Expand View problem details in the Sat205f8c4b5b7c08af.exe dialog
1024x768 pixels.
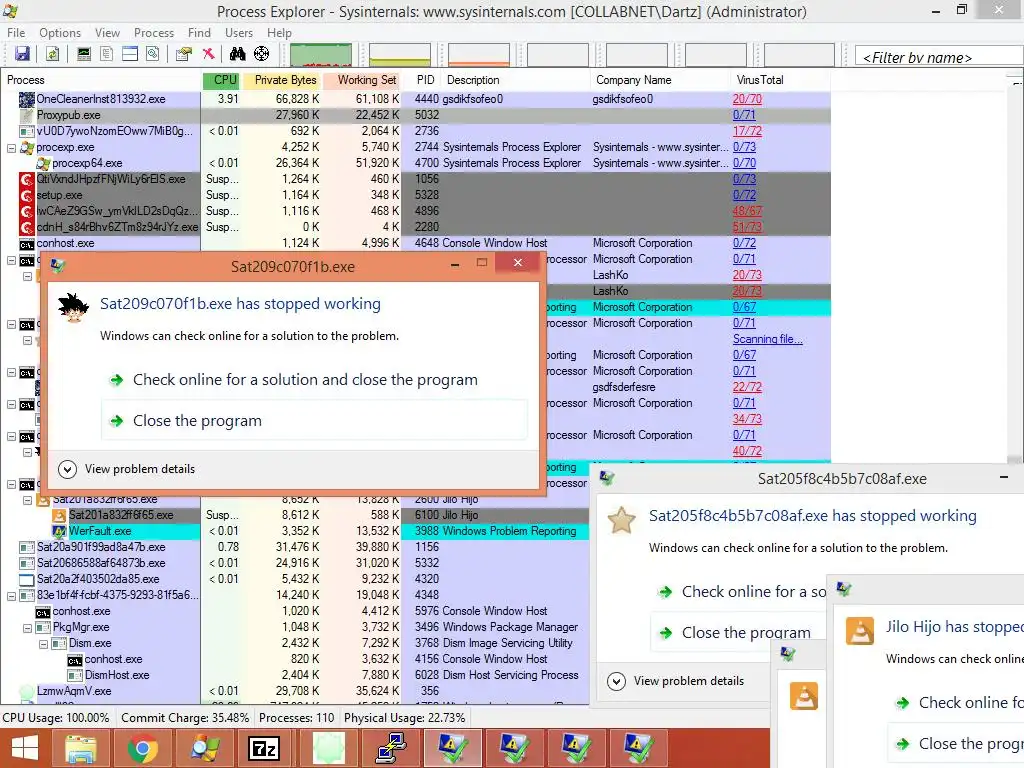point(676,681)
